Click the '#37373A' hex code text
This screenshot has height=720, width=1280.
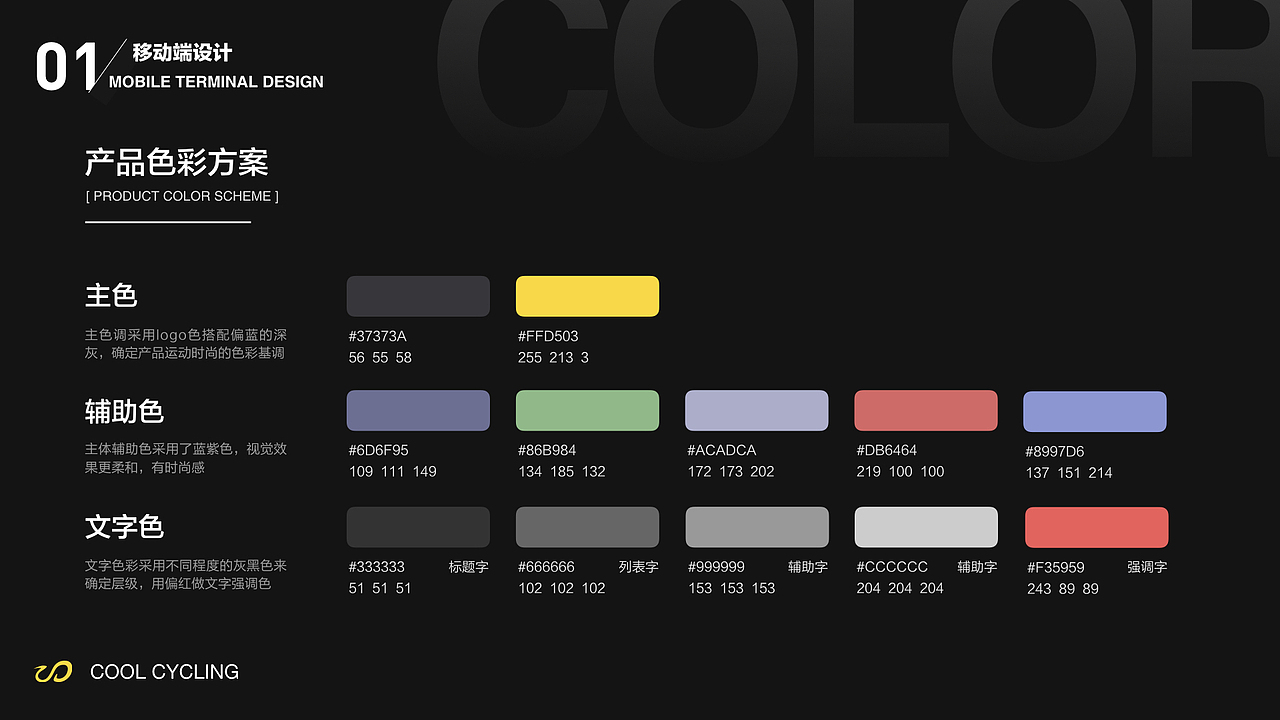point(378,336)
